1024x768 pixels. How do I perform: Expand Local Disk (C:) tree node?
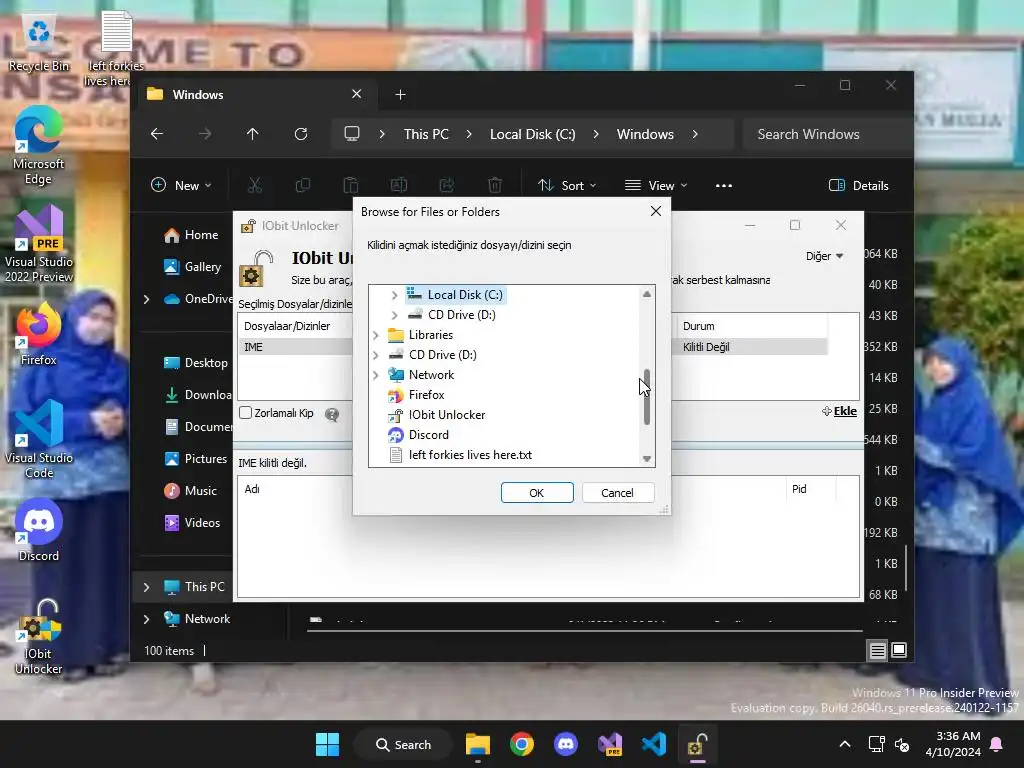click(x=394, y=295)
